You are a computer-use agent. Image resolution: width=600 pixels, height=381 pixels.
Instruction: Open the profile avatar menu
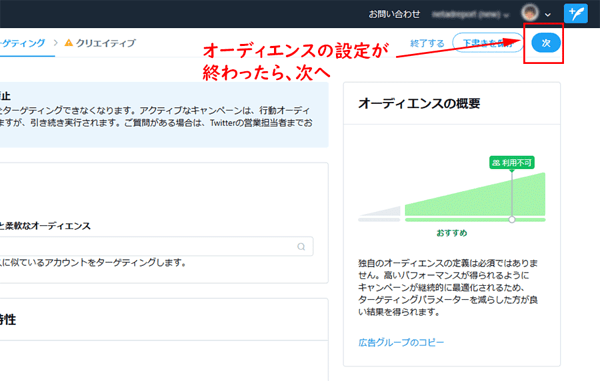[530, 13]
